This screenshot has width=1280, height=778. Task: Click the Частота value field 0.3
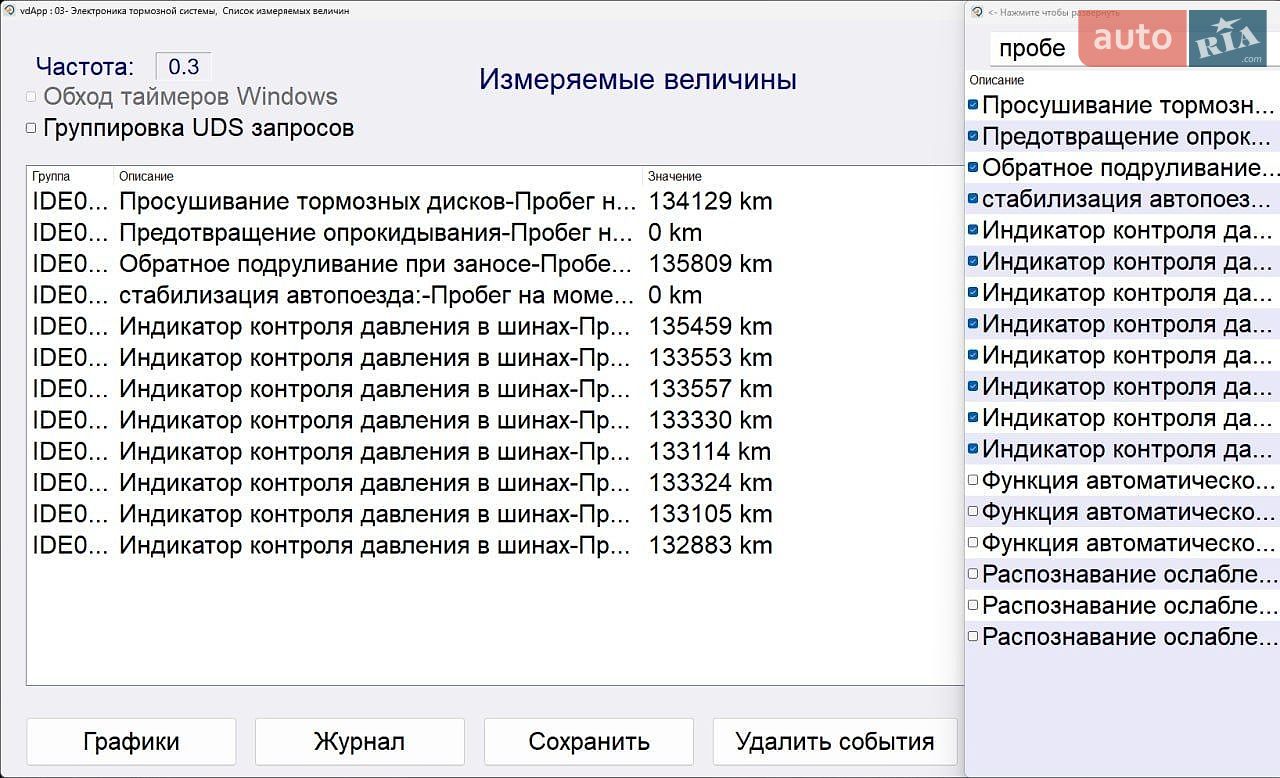point(183,67)
